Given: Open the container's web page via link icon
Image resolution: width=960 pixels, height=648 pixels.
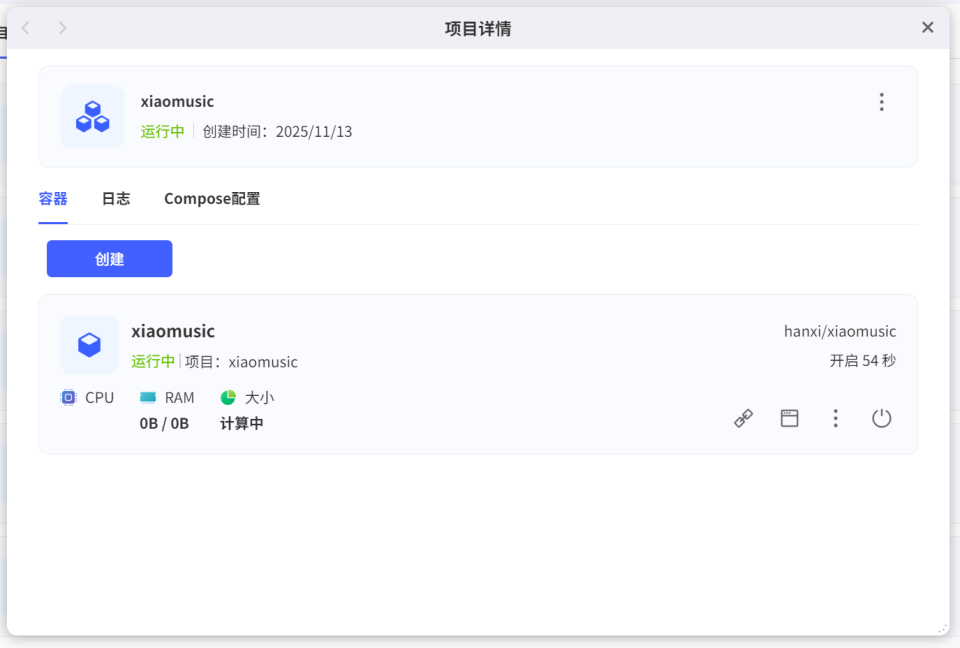Looking at the screenshot, I should (743, 418).
